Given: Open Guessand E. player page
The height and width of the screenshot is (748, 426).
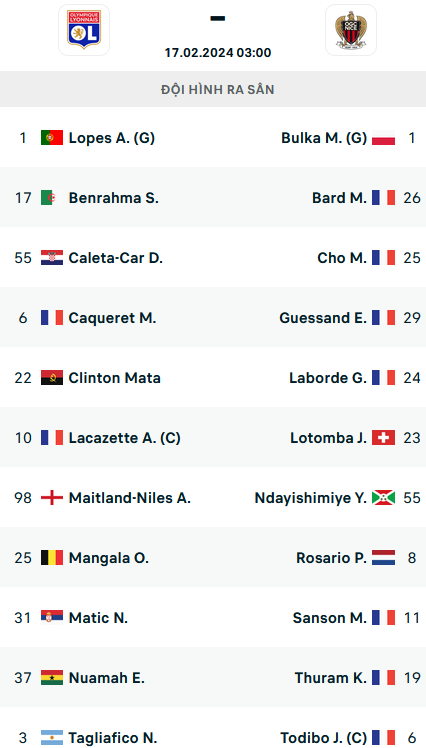Looking at the screenshot, I should click(x=323, y=318).
